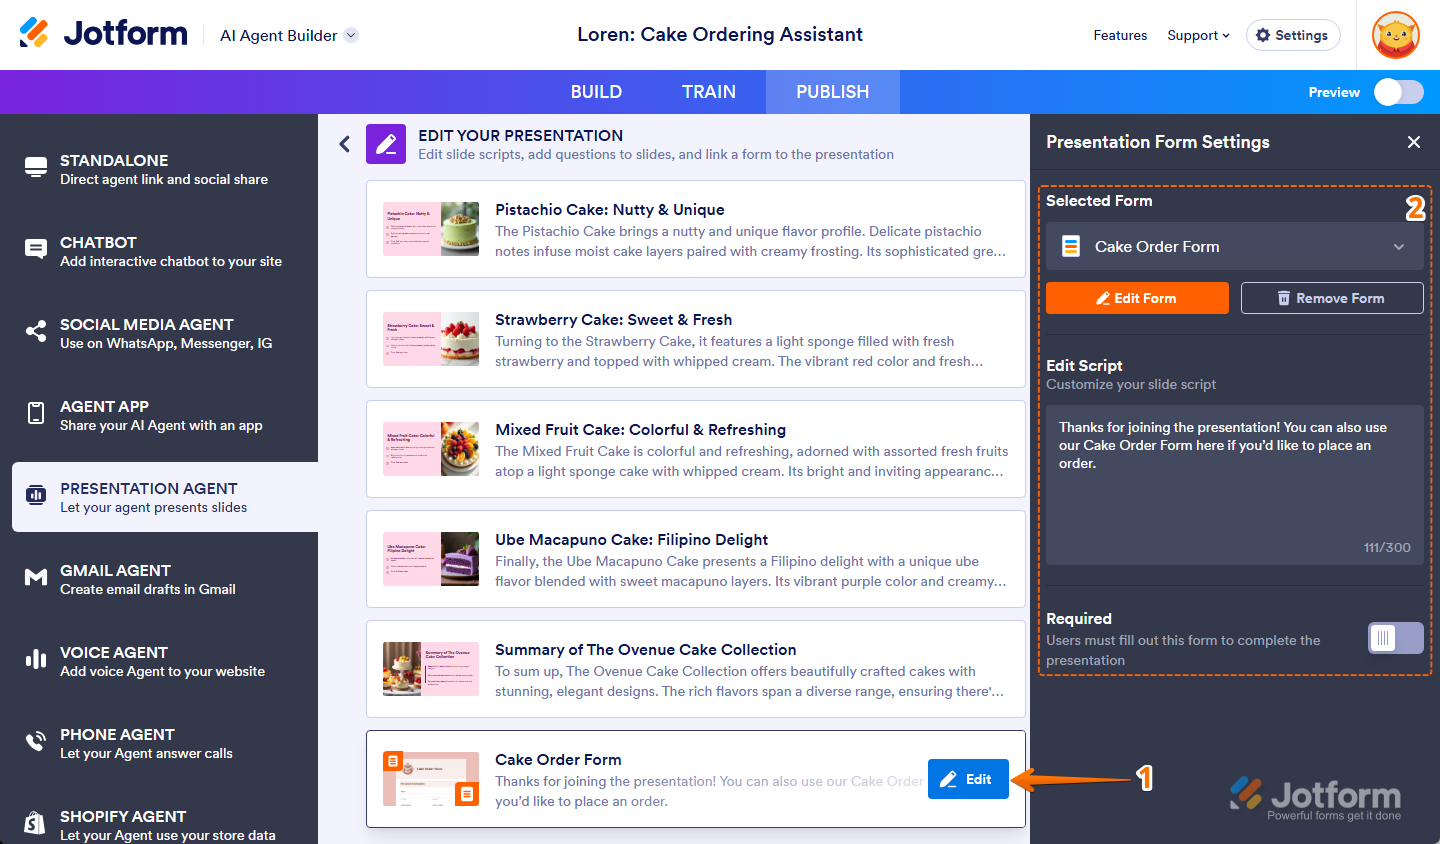
Task: Select the Ube Macapuno Cake slide thumbnail
Action: coord(431,559)
